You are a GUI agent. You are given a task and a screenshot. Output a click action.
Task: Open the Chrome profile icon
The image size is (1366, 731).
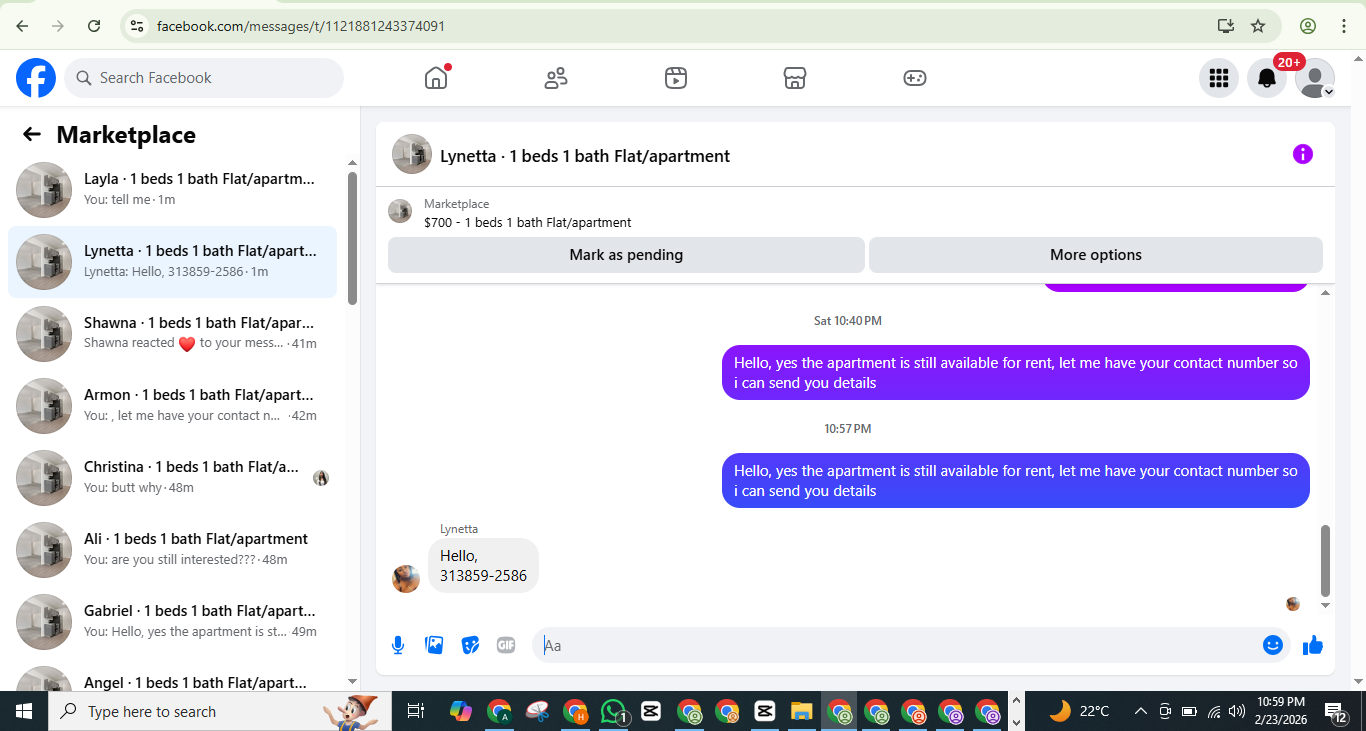point(1308,26)
